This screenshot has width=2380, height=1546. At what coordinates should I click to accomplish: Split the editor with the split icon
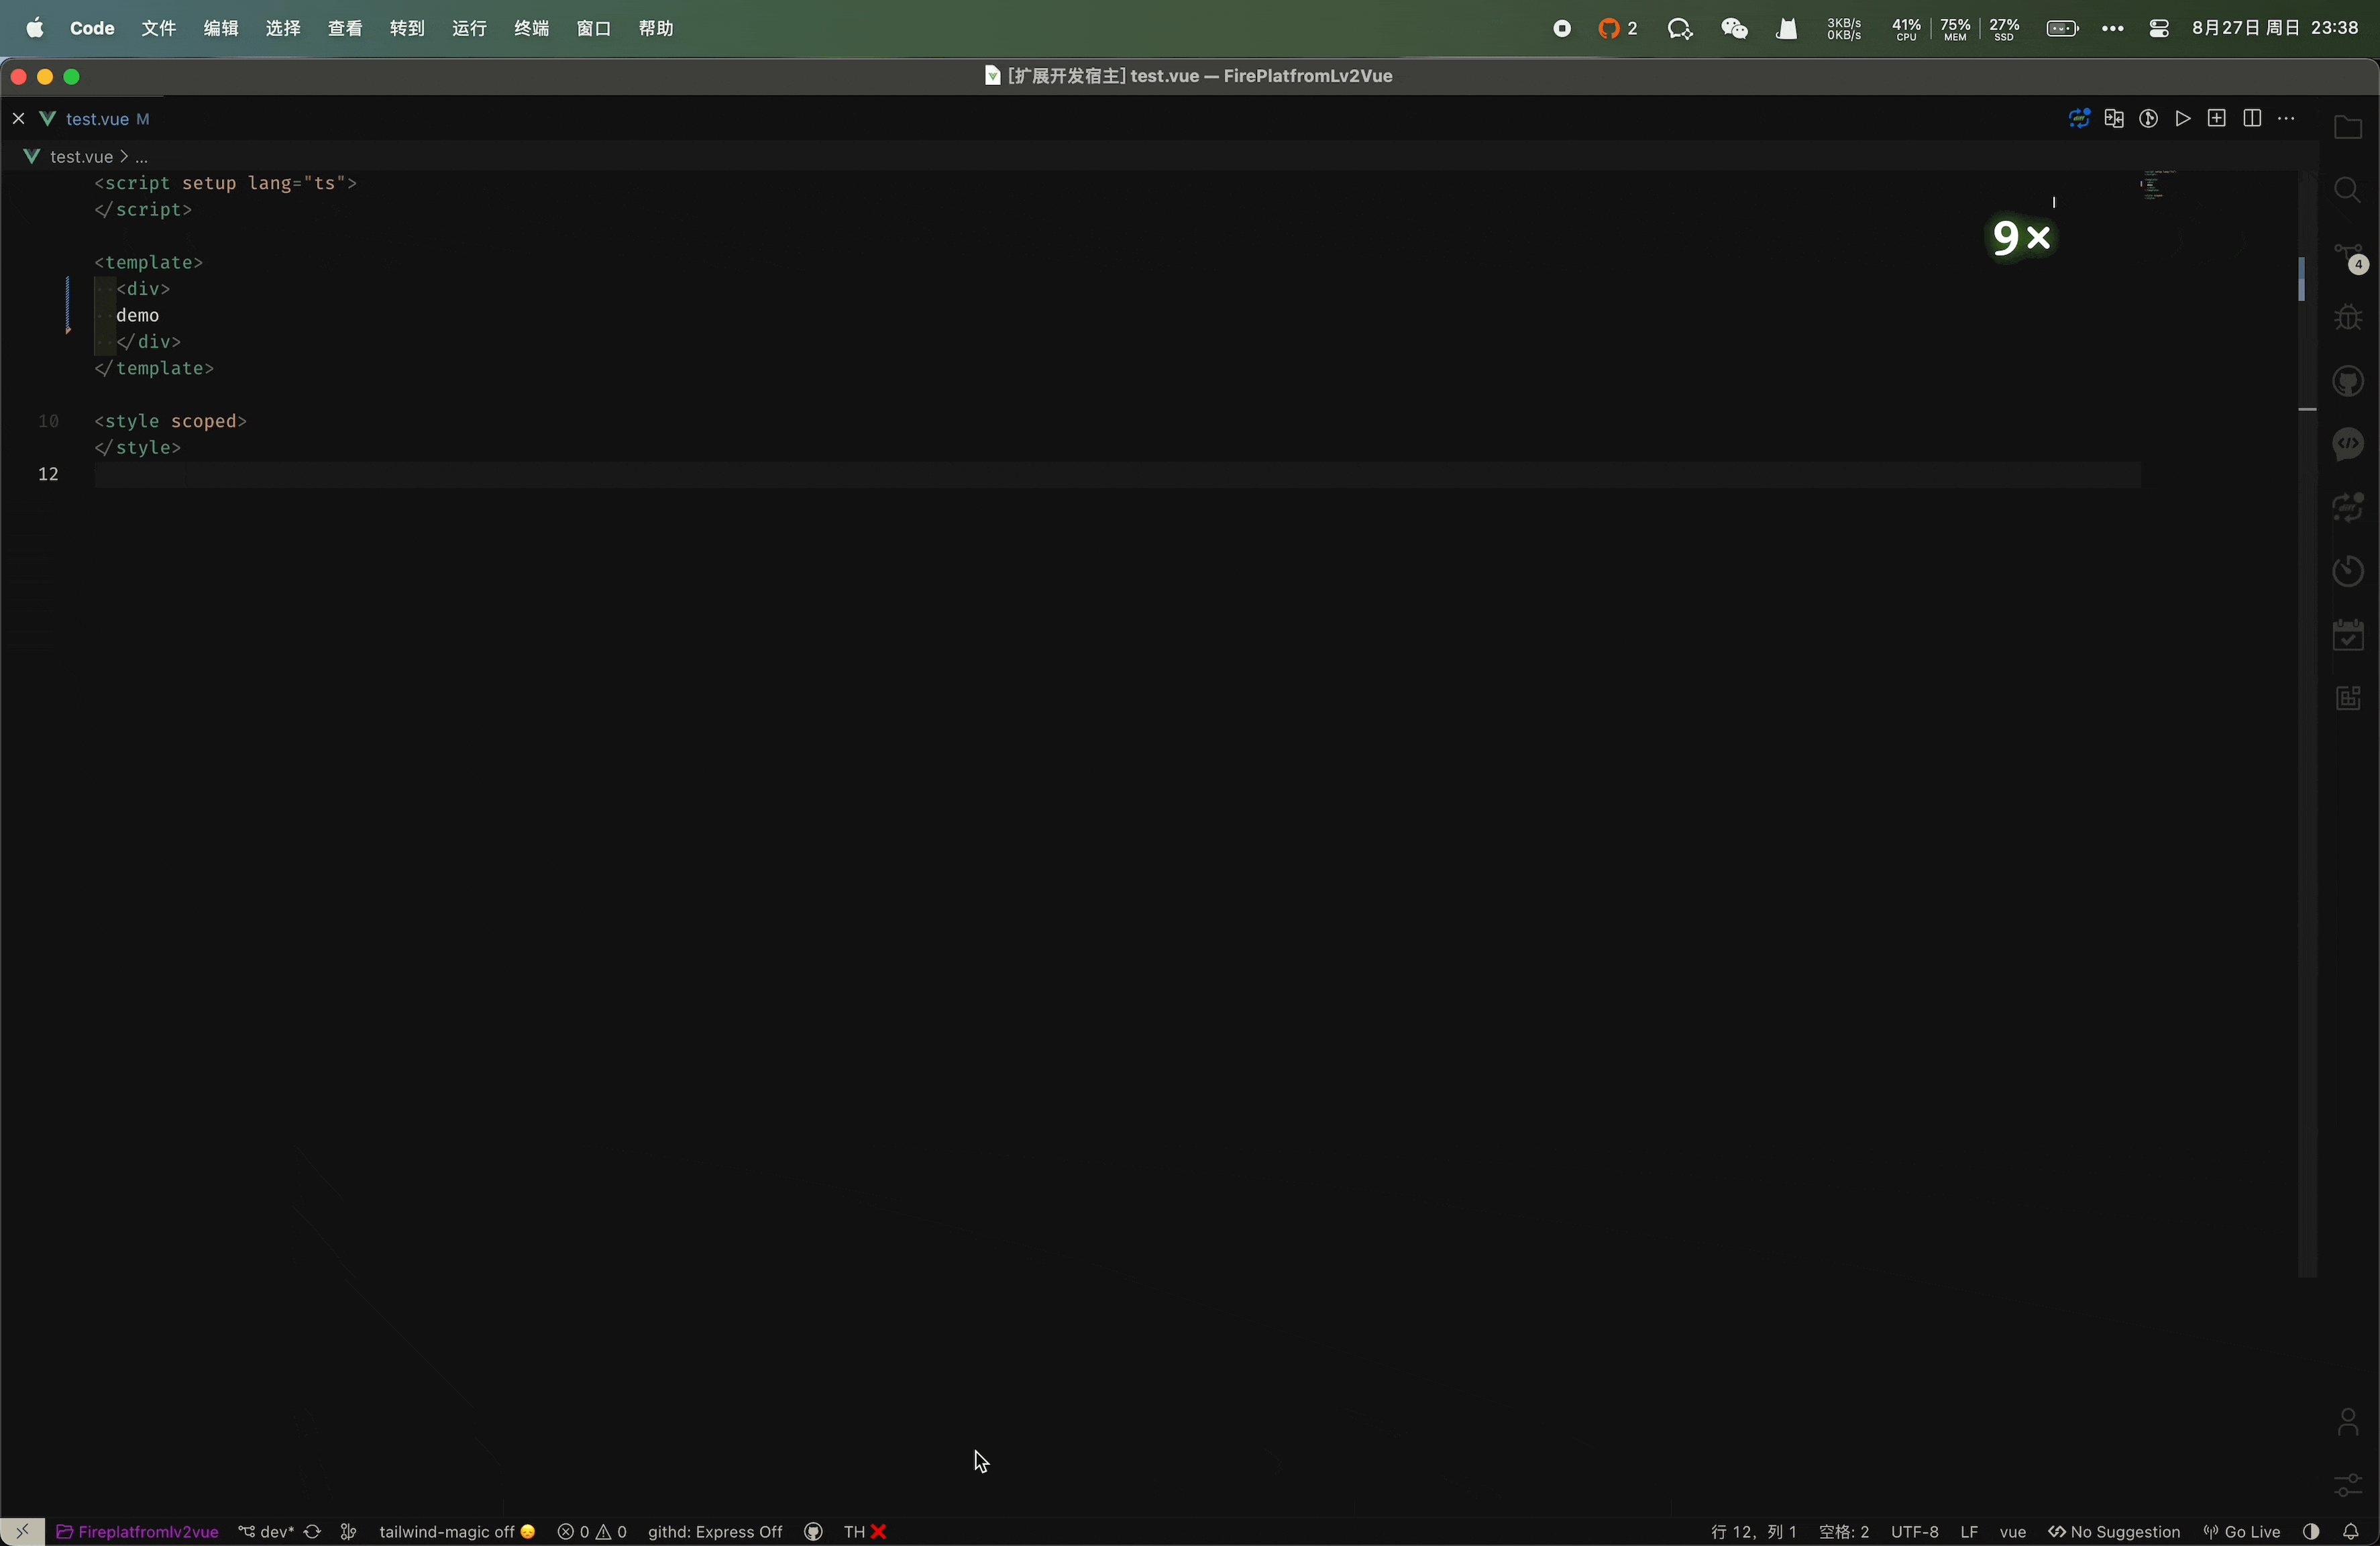click(2252, 118)
